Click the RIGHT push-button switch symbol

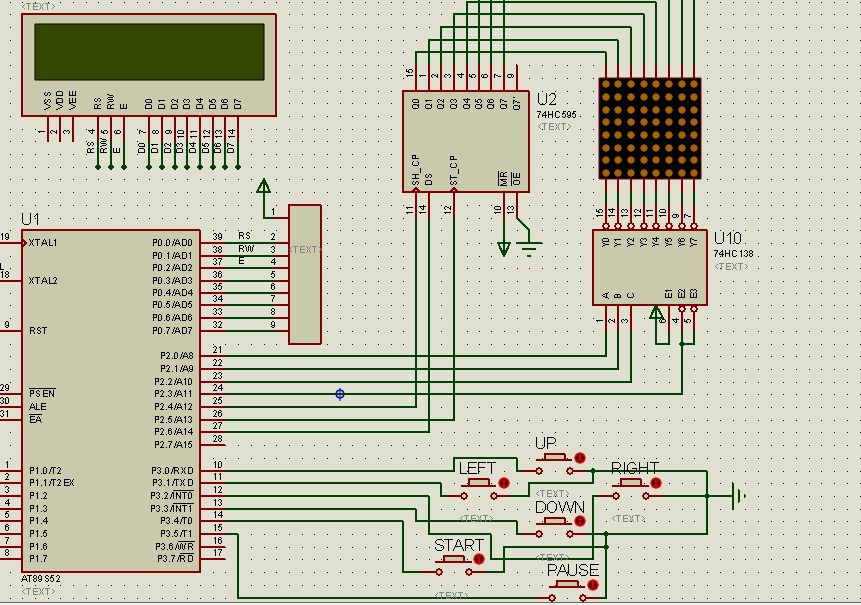631,489
